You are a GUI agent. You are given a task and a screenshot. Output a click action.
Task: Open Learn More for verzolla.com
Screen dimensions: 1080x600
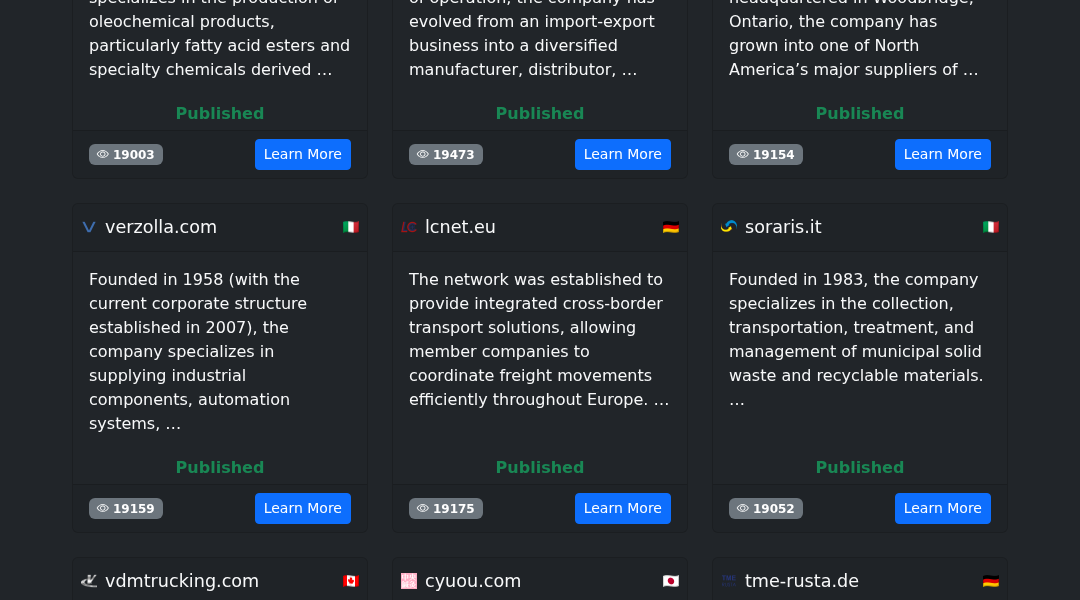tap(302, 508)
